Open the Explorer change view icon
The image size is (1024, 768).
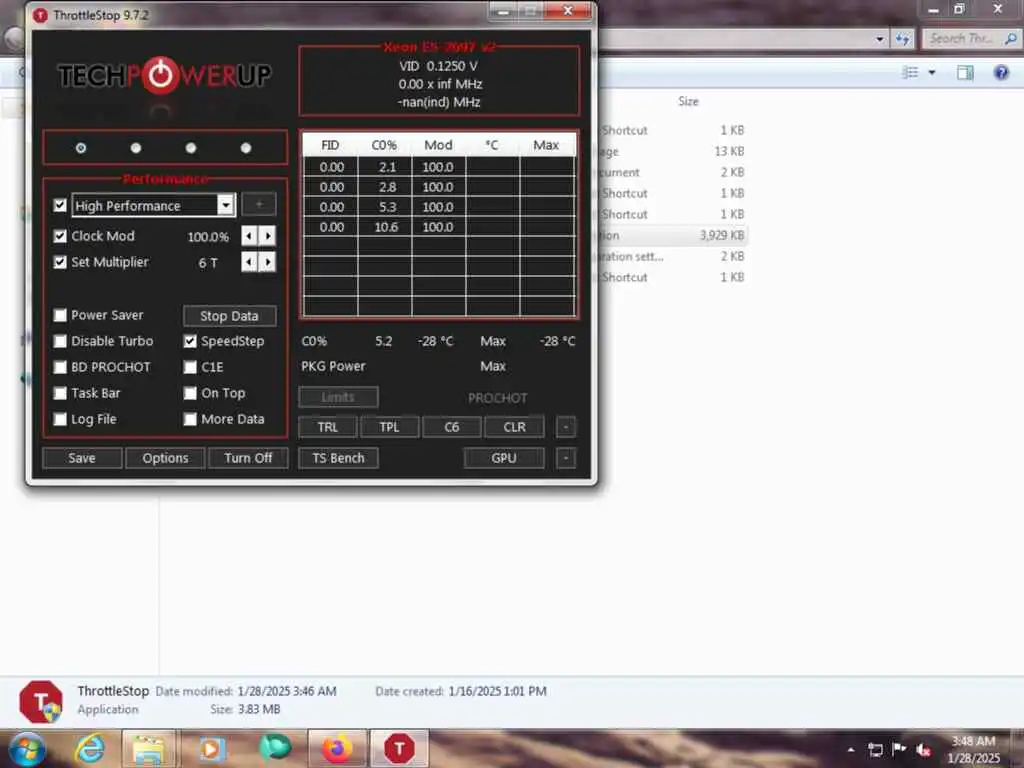click(x=910, y=72)
